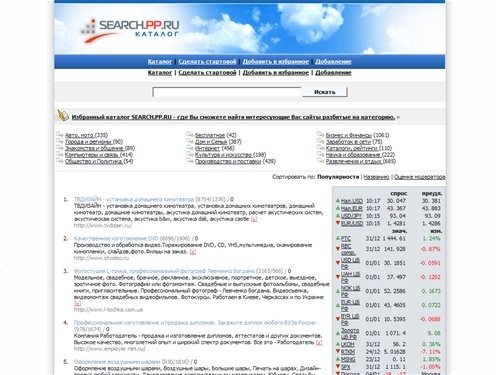
Task: Click the http://www.l-tochka.com.ua URL text
Action: (108, 310)
